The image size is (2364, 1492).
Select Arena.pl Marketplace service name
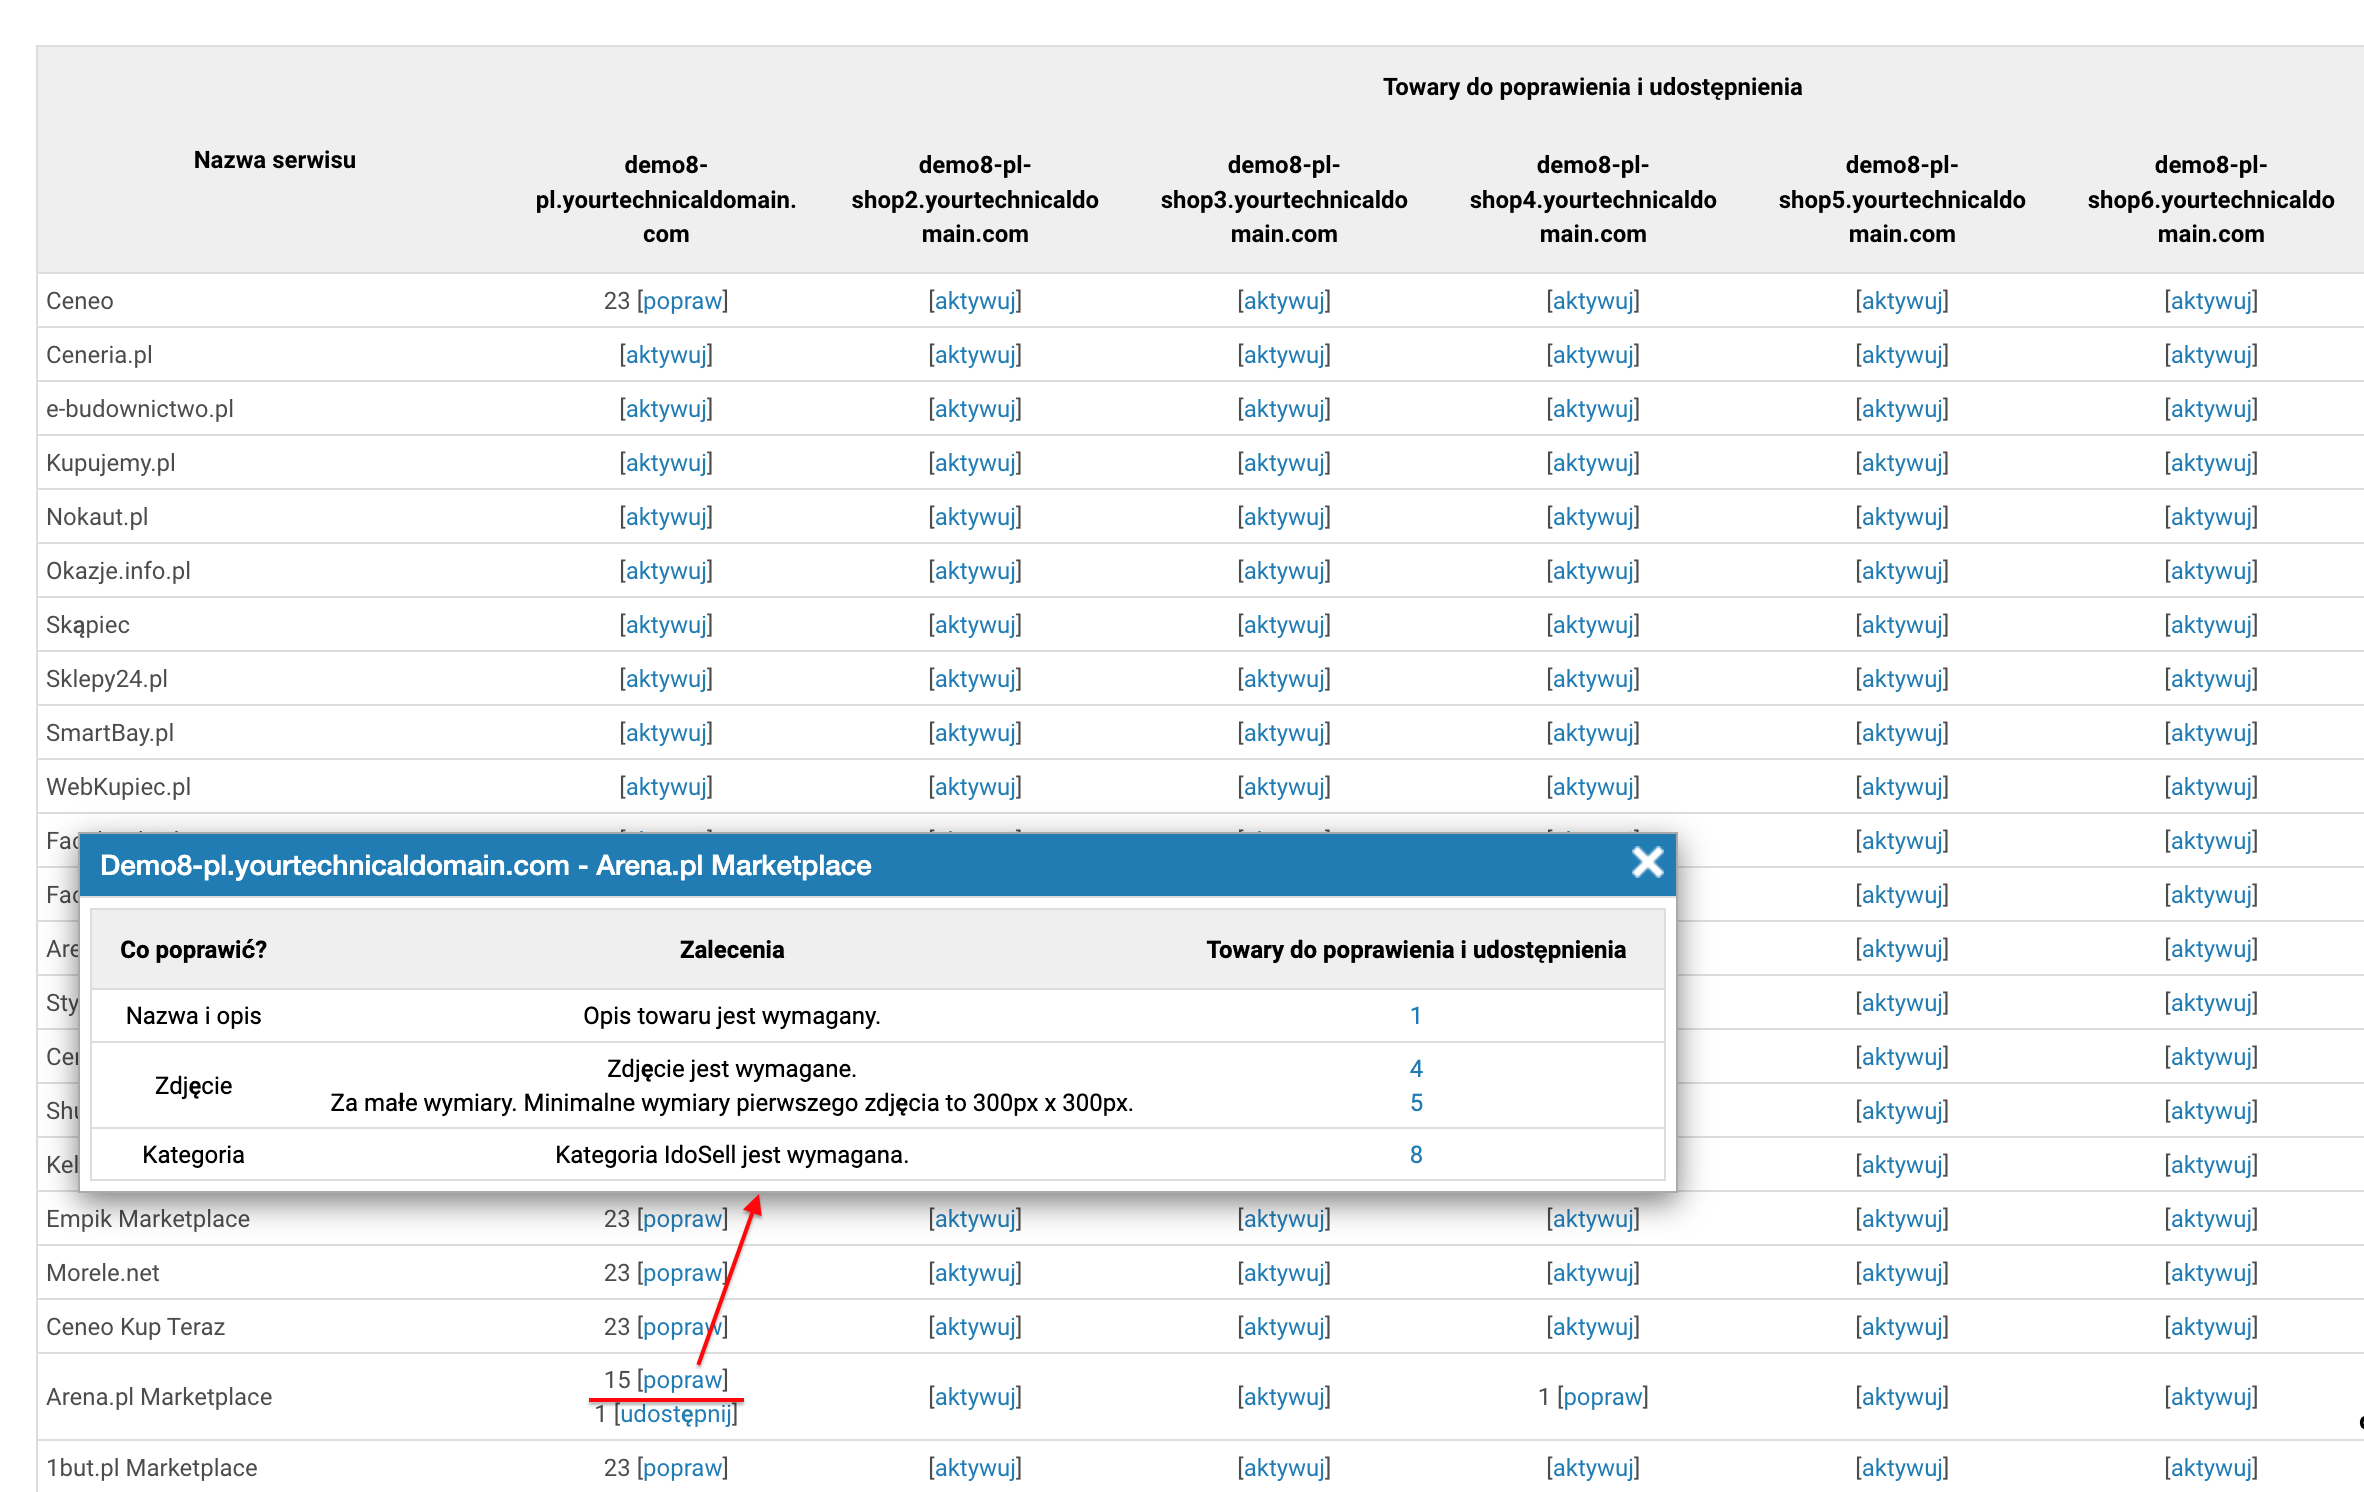[x=159, y=1397]
